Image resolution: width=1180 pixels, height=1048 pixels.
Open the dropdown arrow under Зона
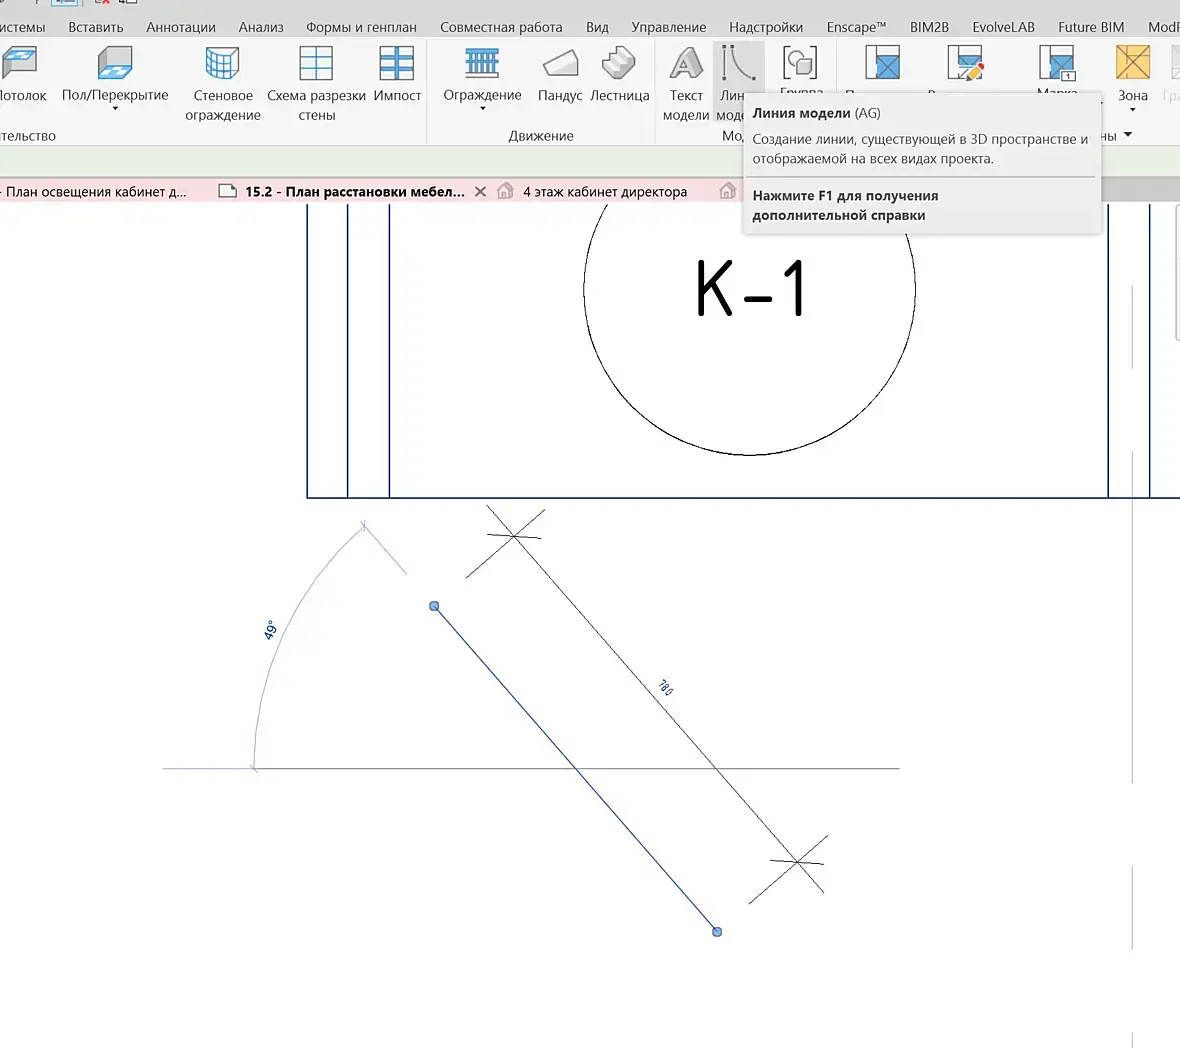click(1133, 110)
